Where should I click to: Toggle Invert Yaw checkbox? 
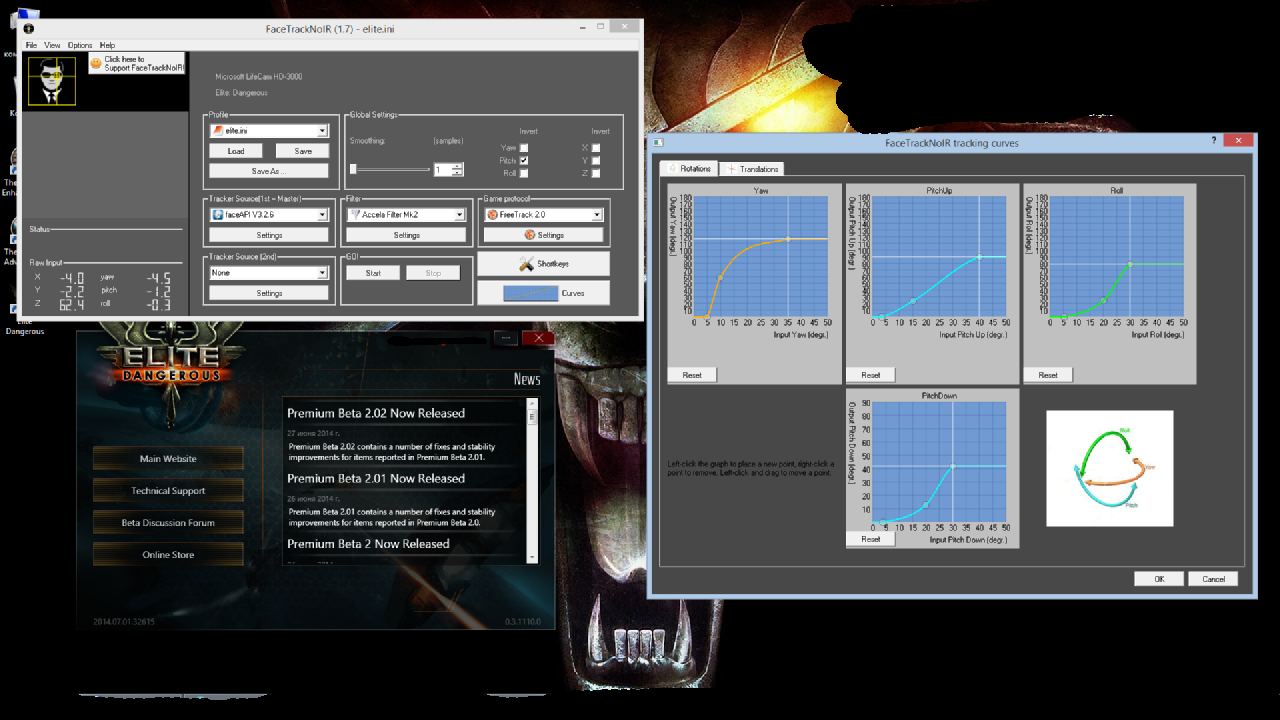pyautogui.click(x=524, y=148)
